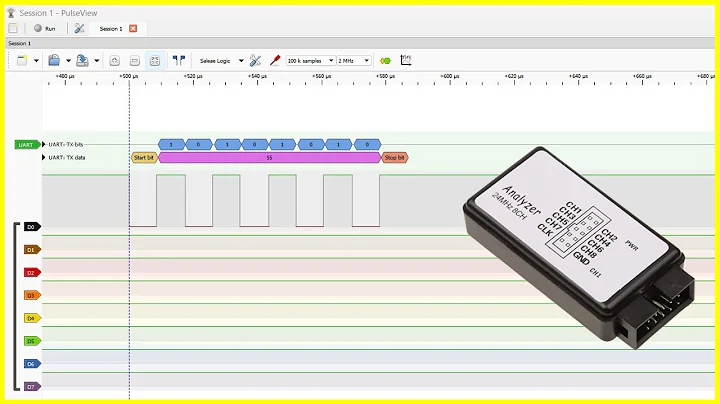720x404 pixels.
Task: Click the first '1' bit annotation after Start bit
Action: [171, 145]
